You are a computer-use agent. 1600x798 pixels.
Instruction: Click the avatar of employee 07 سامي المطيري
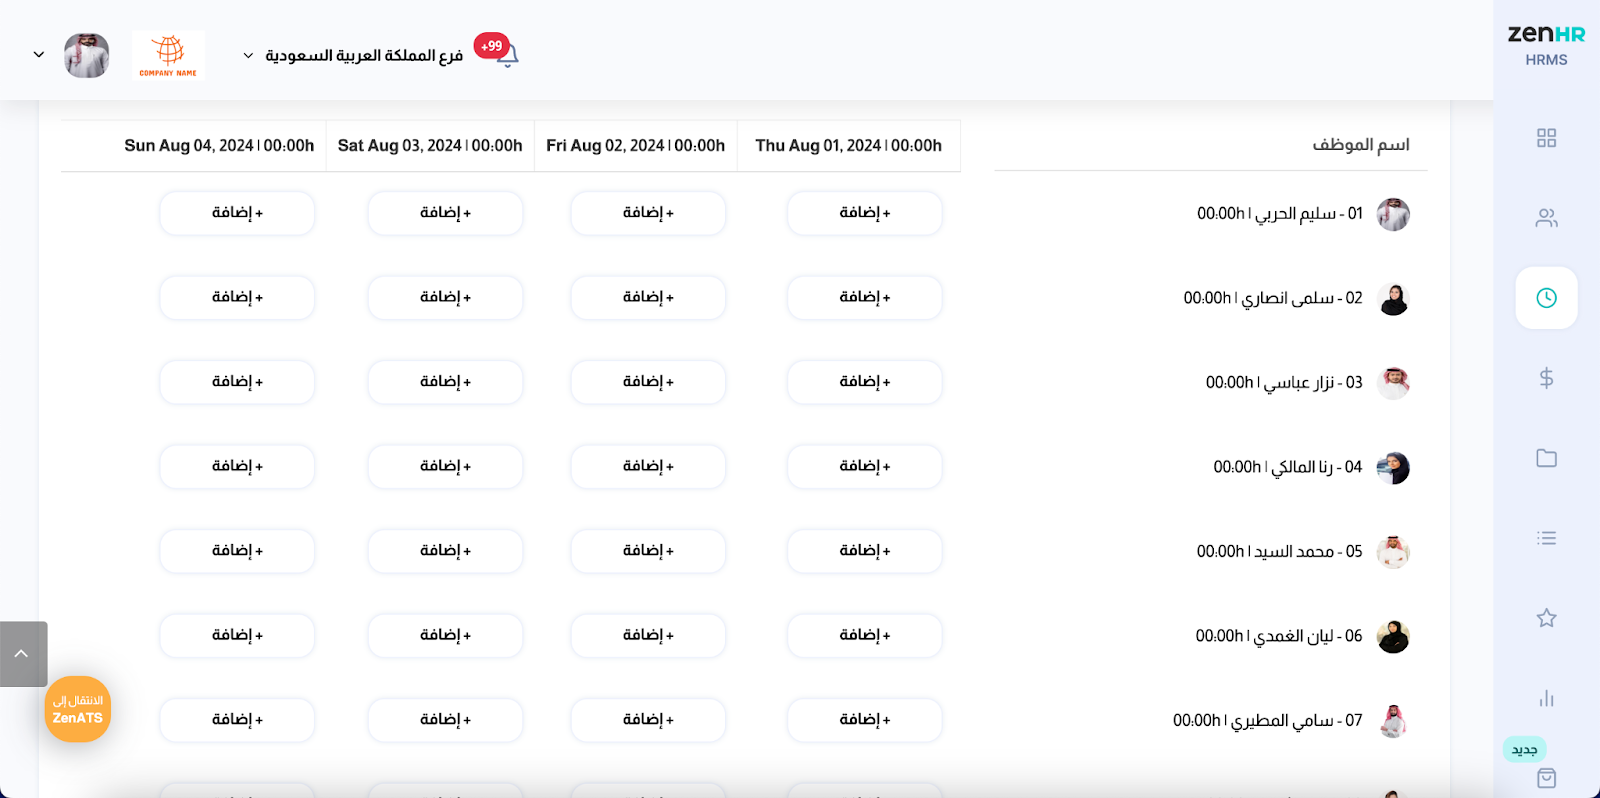click(x=1393, y=721)
